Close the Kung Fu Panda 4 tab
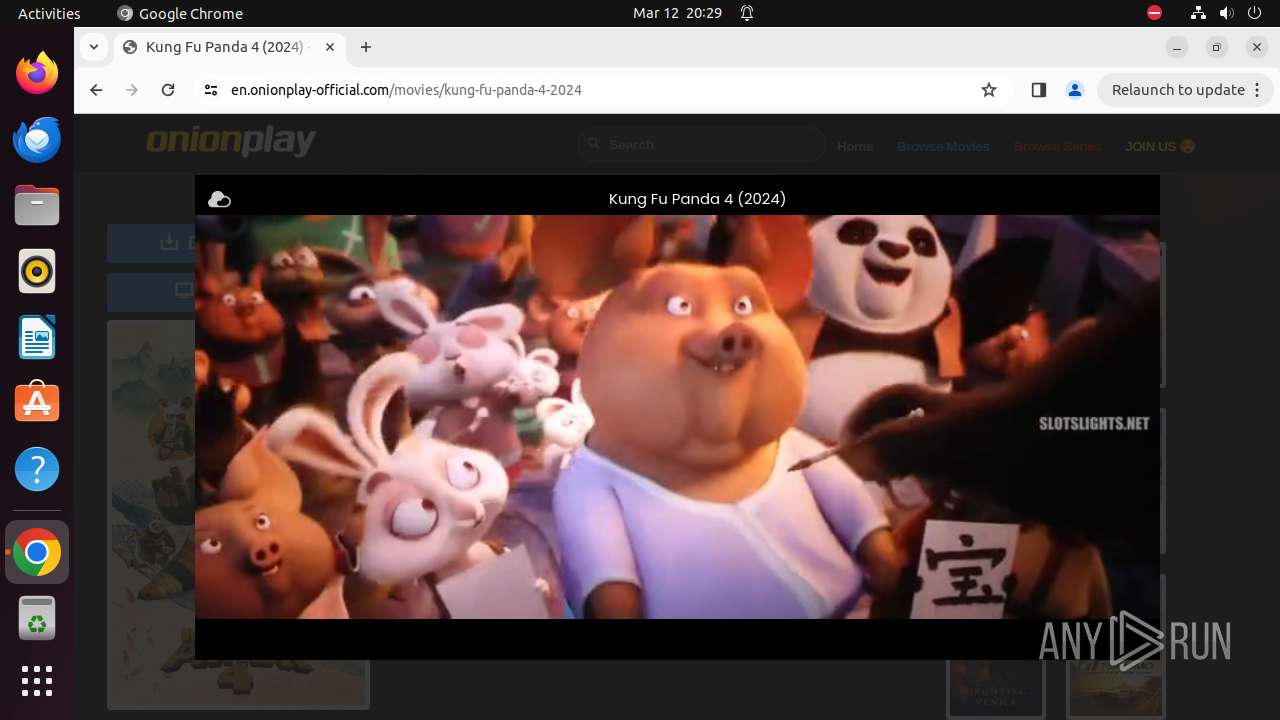 [330, 47]
